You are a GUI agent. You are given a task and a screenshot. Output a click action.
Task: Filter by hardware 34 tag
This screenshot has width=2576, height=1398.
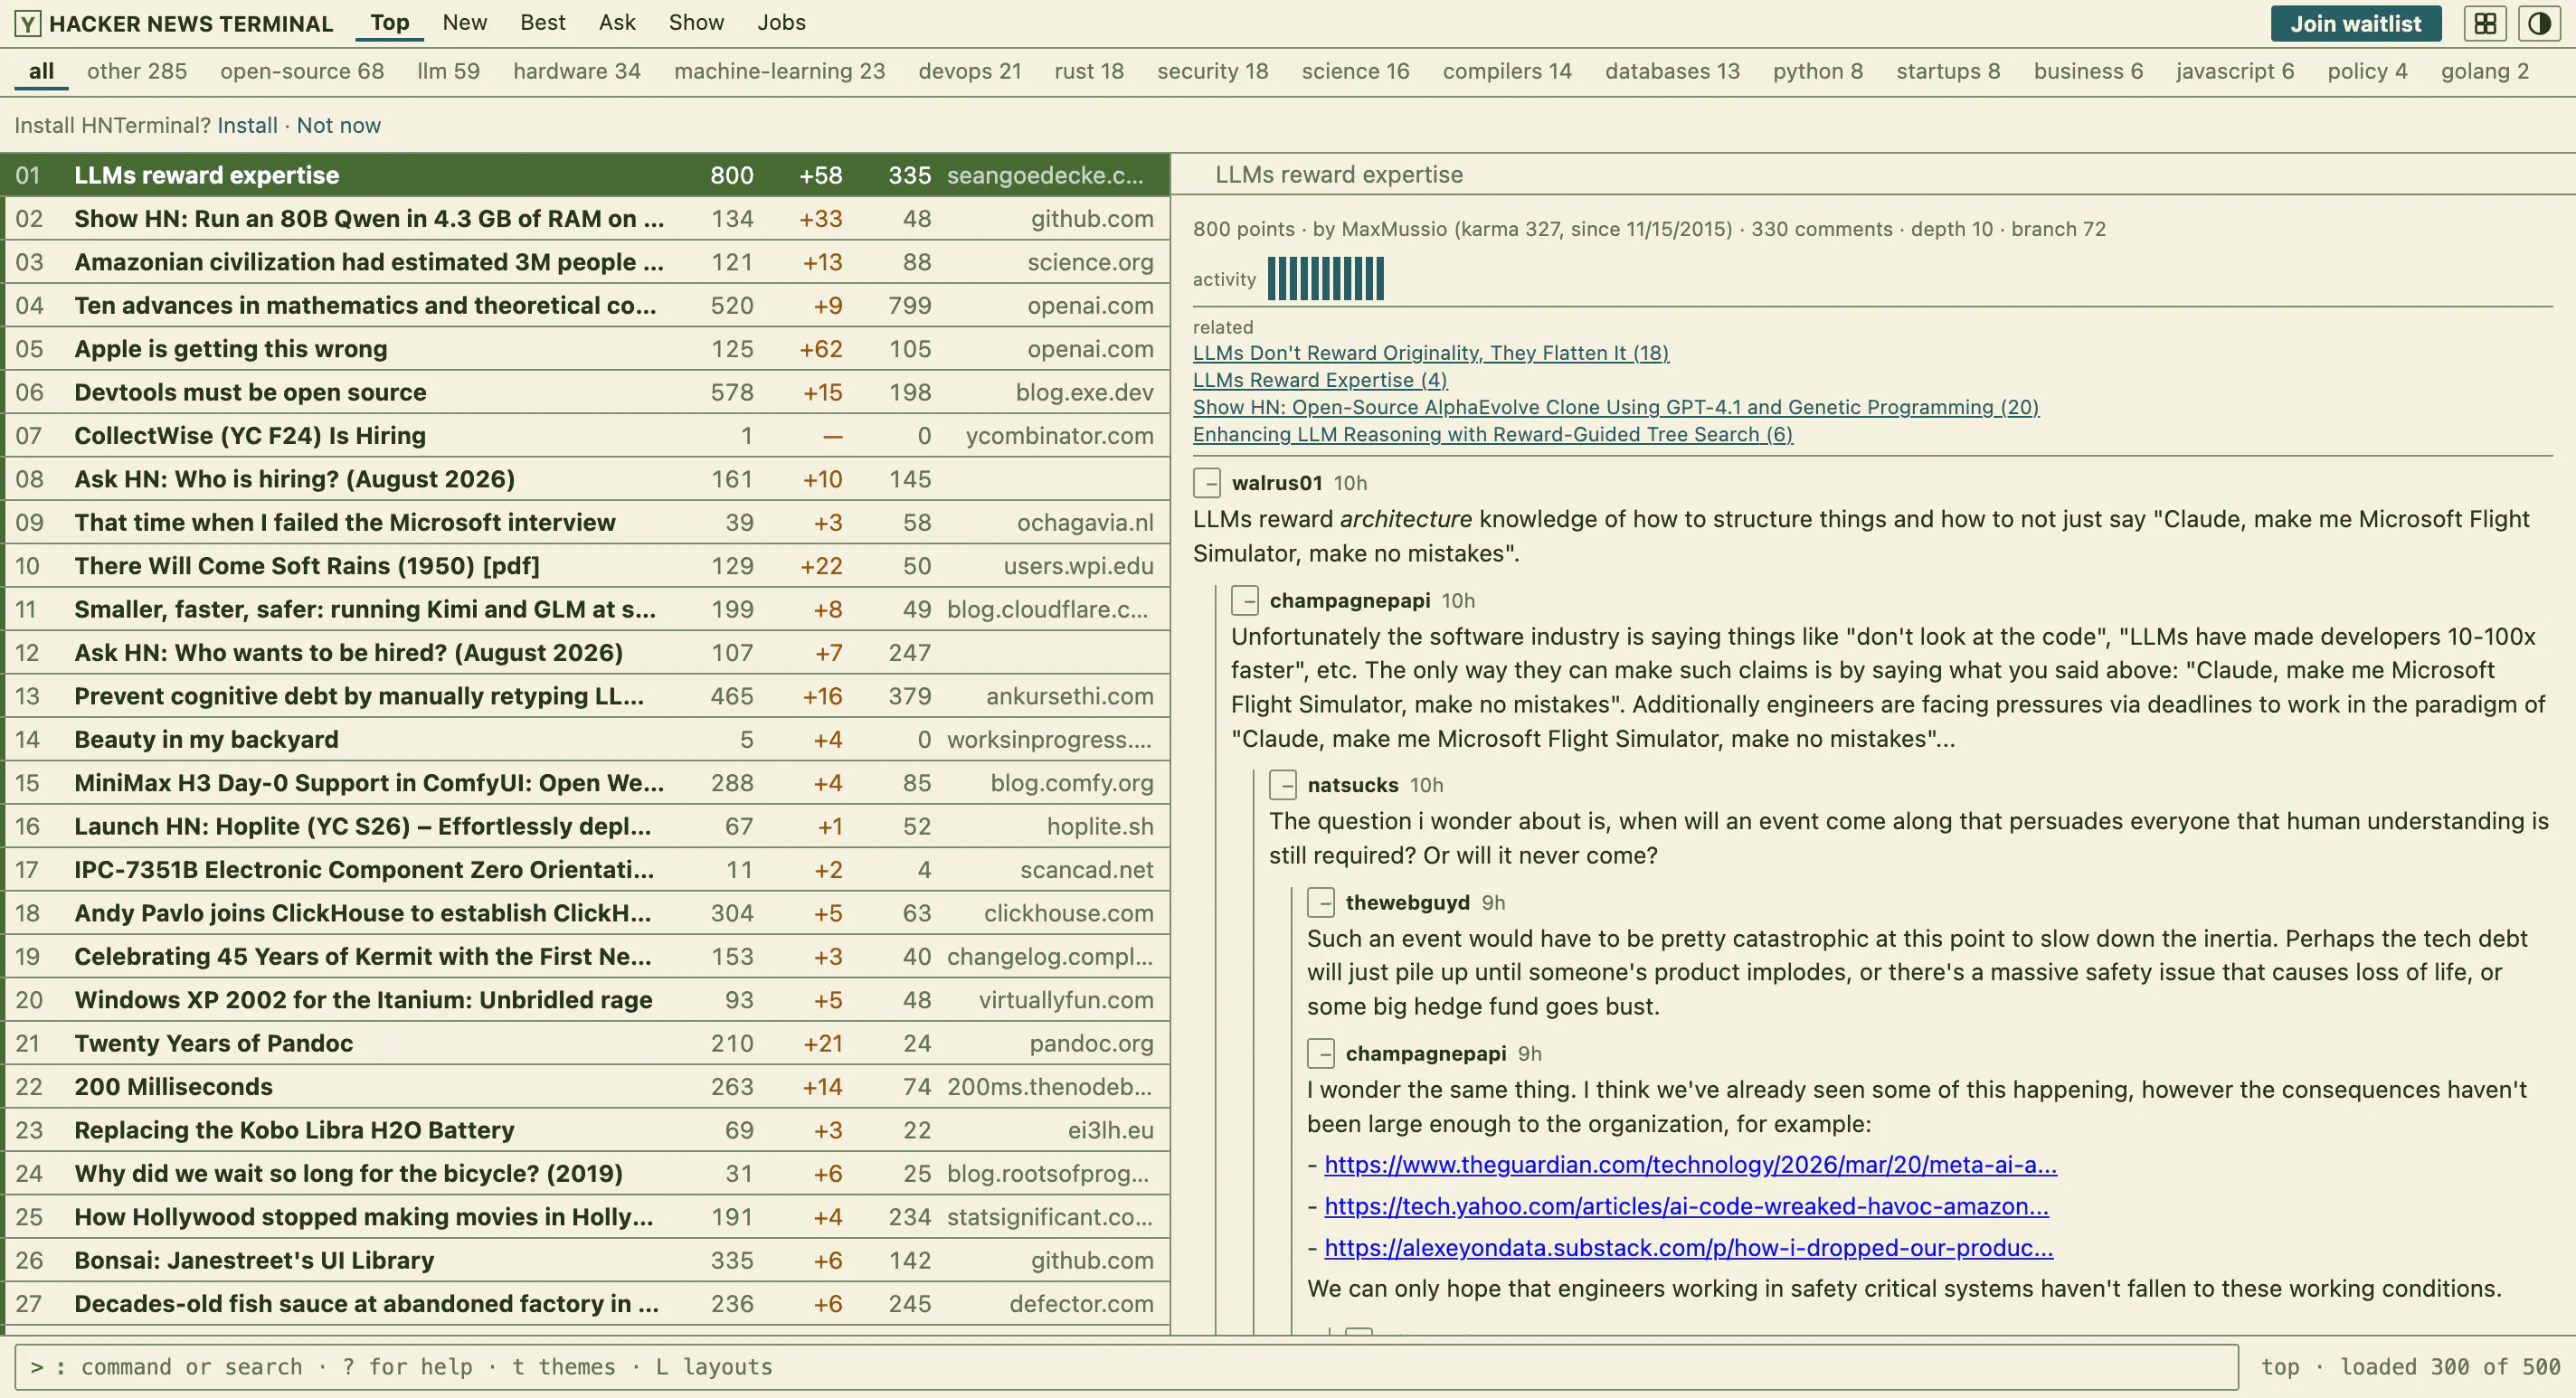click(577, 71)
